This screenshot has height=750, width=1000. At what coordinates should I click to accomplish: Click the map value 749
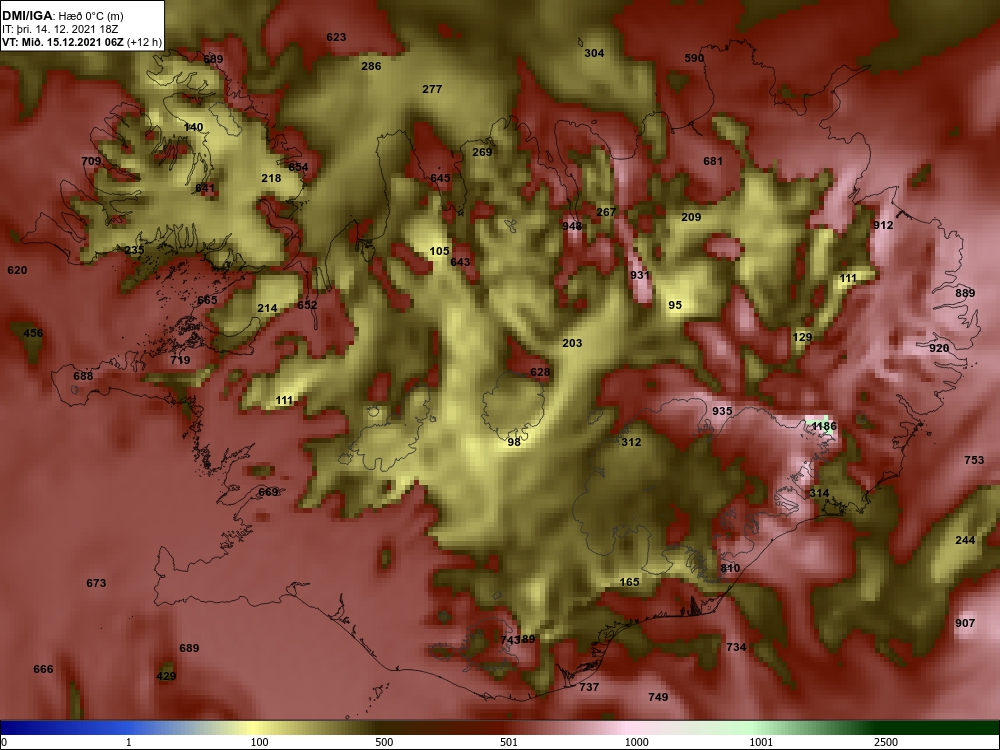(658, 698)
